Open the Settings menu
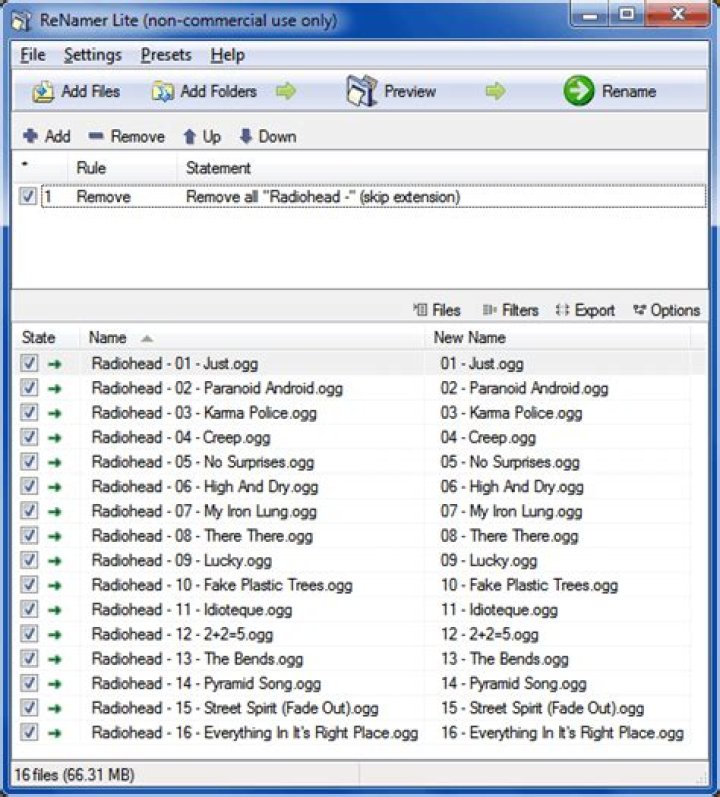 92,55
